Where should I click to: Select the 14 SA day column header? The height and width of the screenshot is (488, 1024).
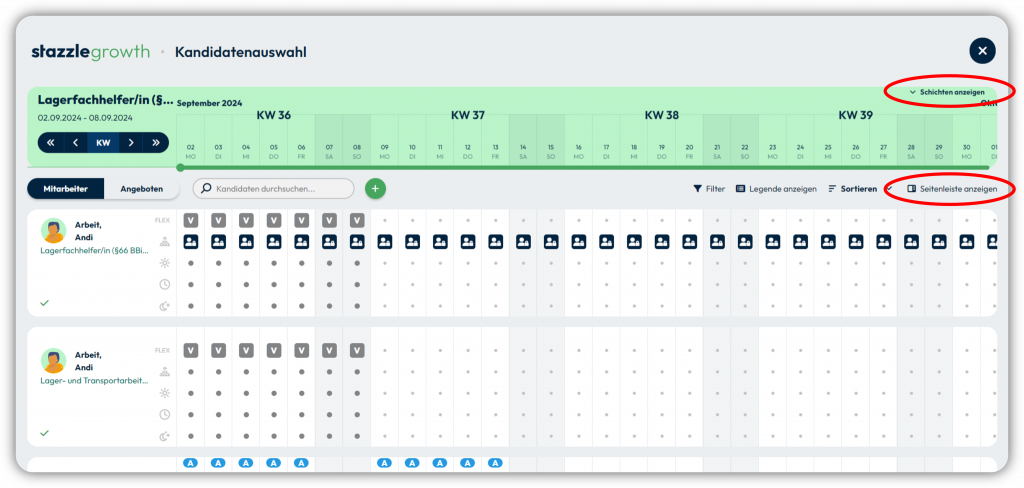523,152
